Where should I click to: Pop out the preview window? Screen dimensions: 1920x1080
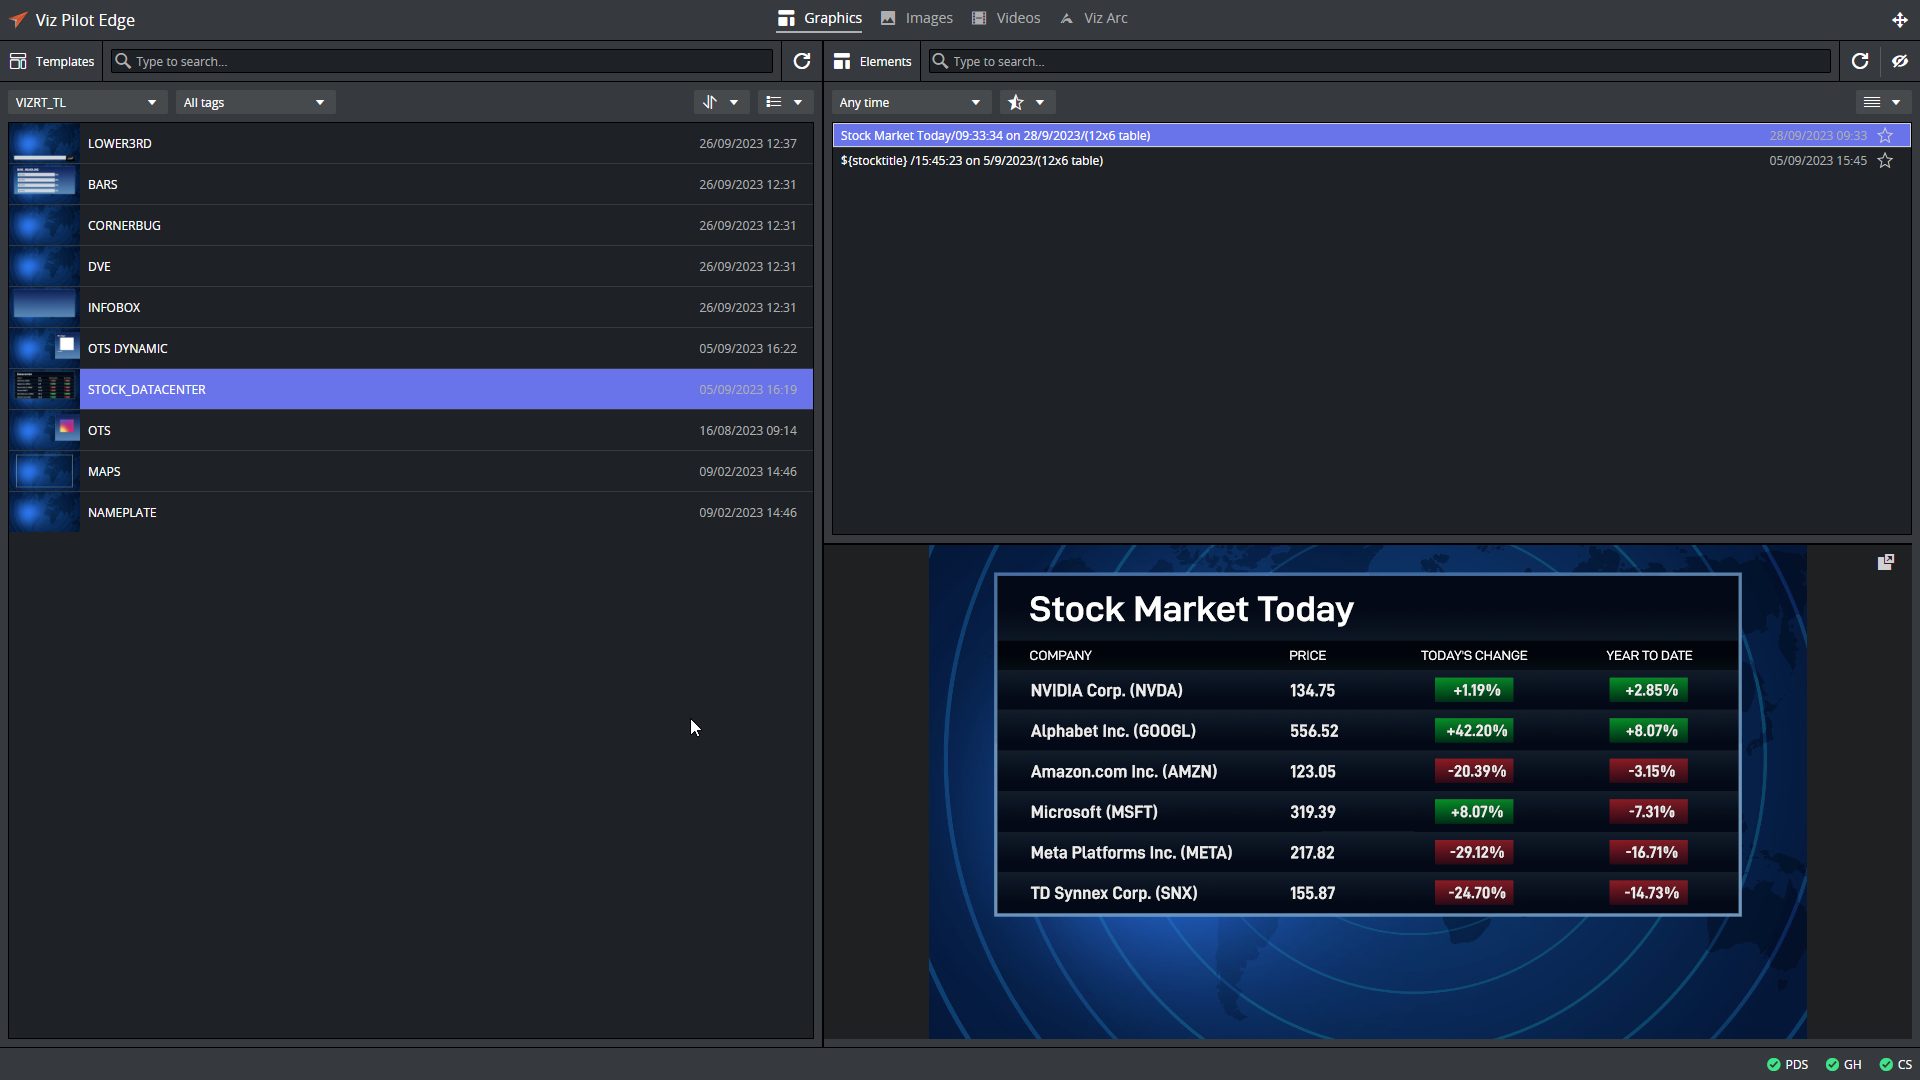coord(1885,562)
